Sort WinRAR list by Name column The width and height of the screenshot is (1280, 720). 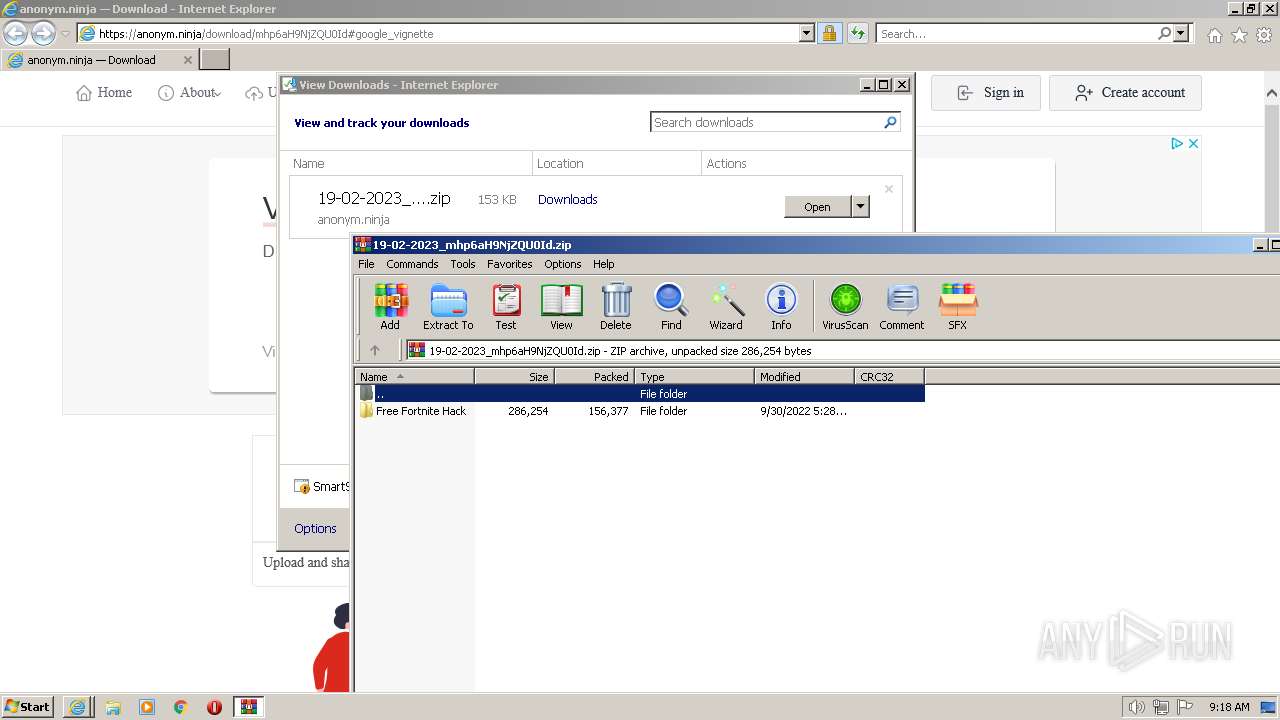click(x=414, y=377)
